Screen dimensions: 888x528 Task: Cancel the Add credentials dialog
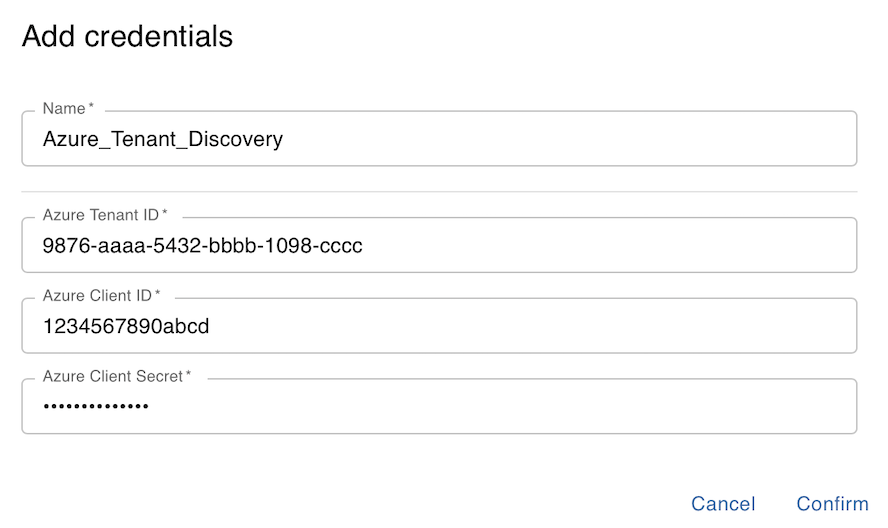723,504
